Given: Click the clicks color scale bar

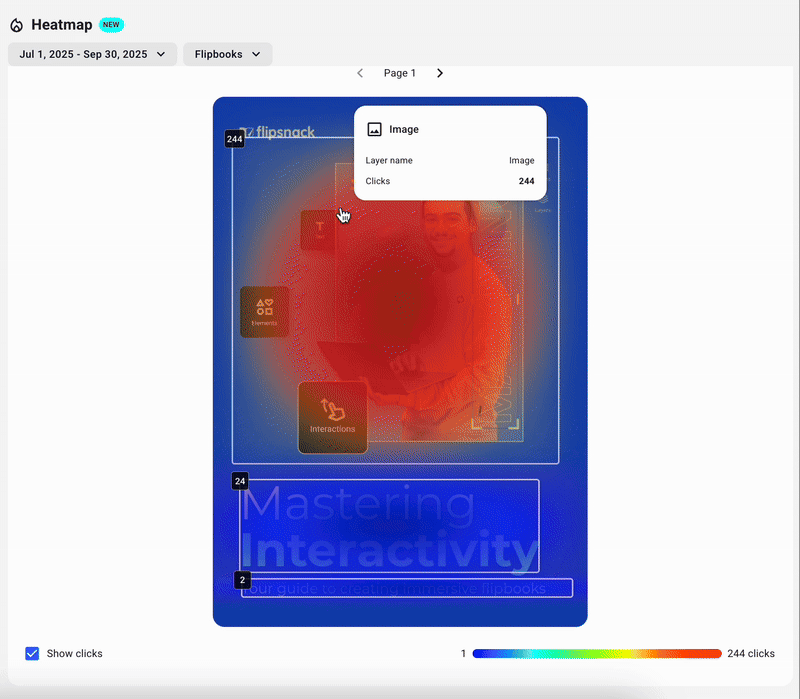Looking at the screenshot, I should 596,653.
